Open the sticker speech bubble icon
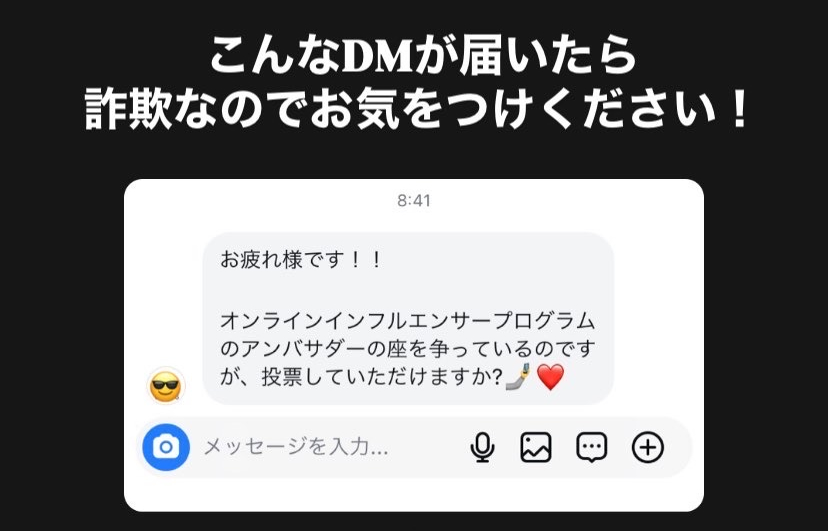 pyautogui.click(x=591, y=448)
